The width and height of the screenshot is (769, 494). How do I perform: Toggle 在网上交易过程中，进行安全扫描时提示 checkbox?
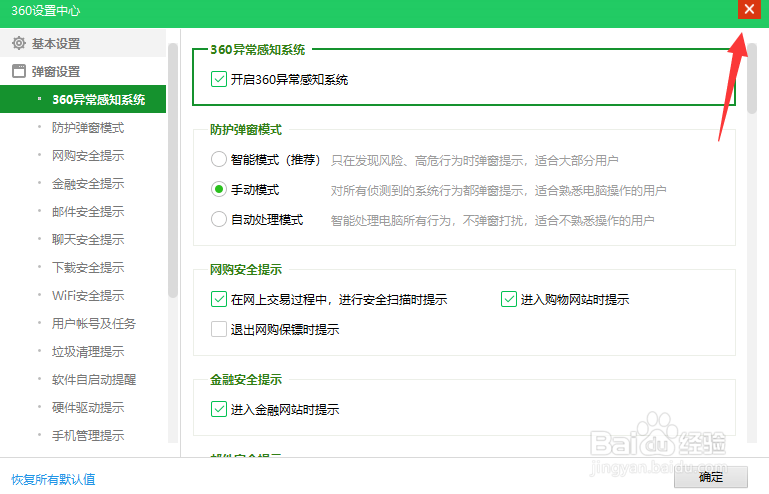[x=219, y=299]
